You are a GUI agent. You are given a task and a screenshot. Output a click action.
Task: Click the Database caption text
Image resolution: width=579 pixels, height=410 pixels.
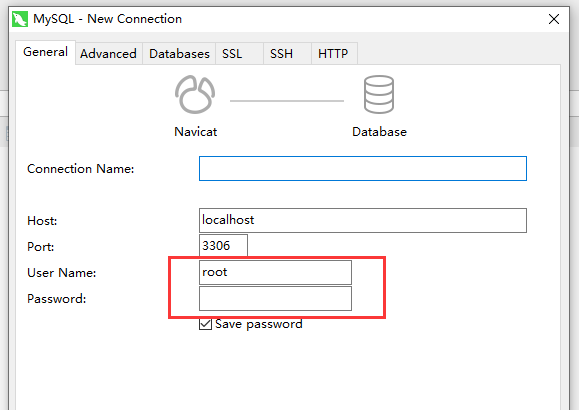(379, 132)
